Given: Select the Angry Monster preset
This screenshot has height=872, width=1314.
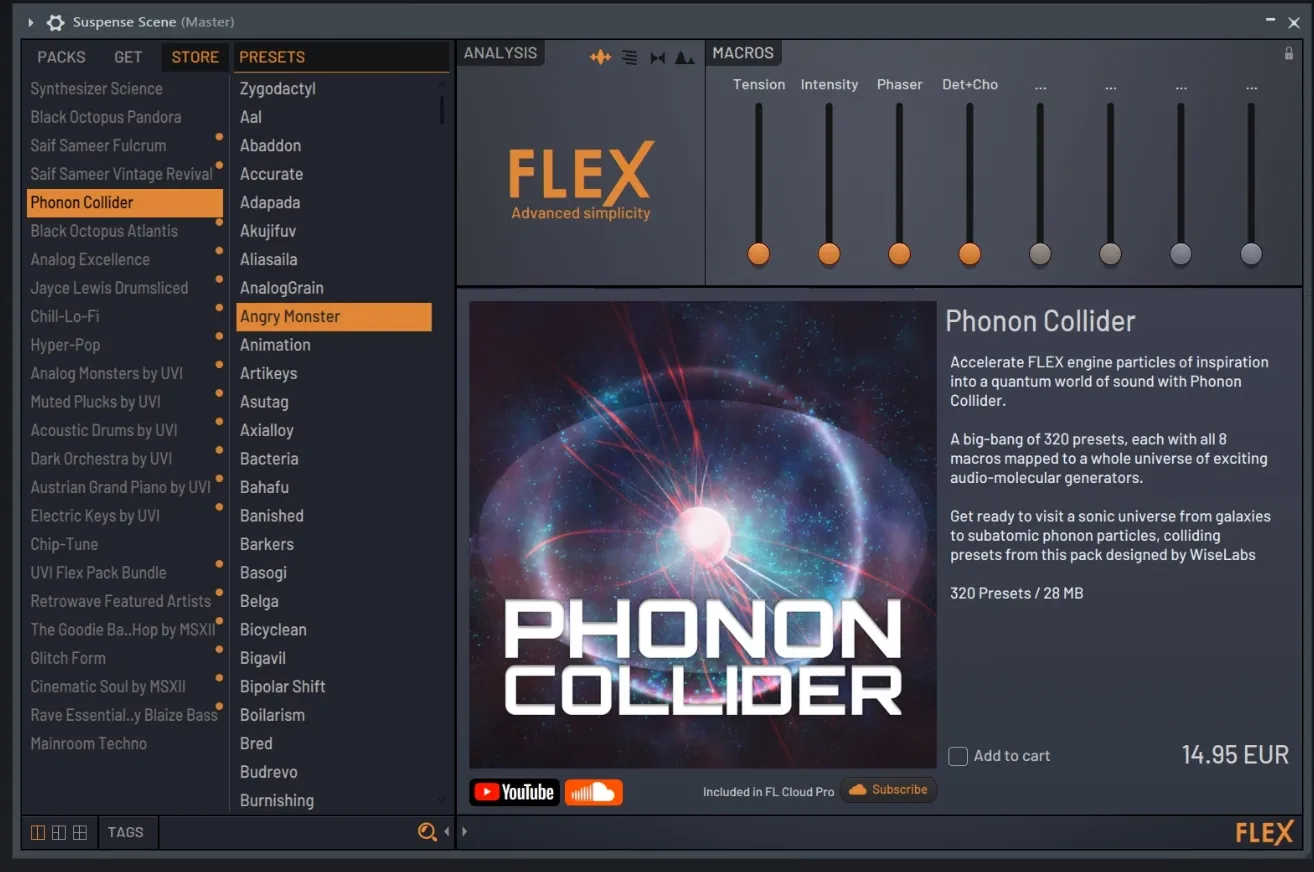Looking at the screenshot, I should pos(334,316).
